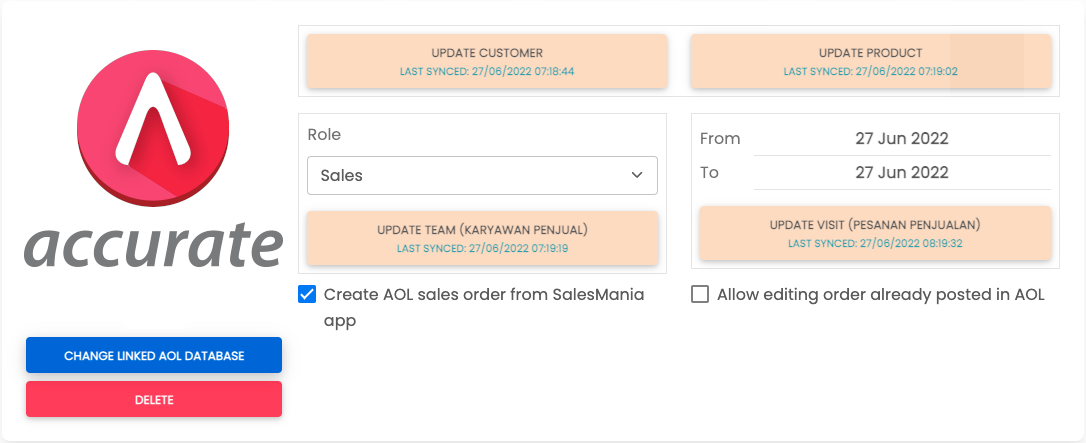Click Change Linked AOL Database button

click(x=154, y=355)
